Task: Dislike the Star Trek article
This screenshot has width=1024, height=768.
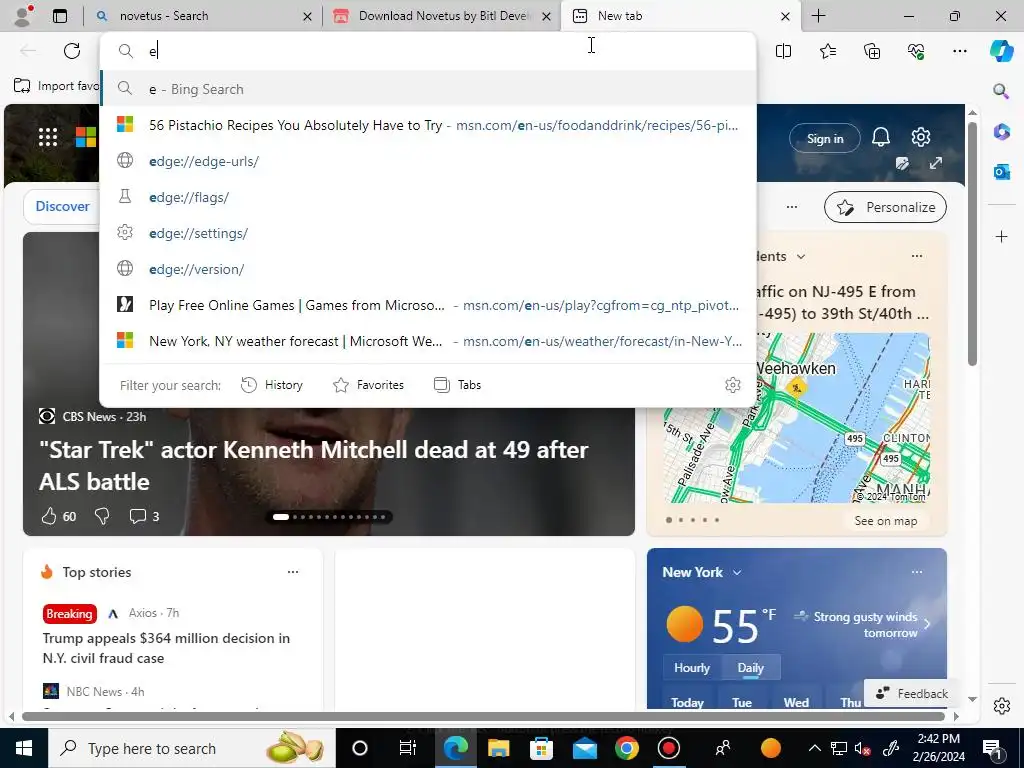Action: pos(102,517)
